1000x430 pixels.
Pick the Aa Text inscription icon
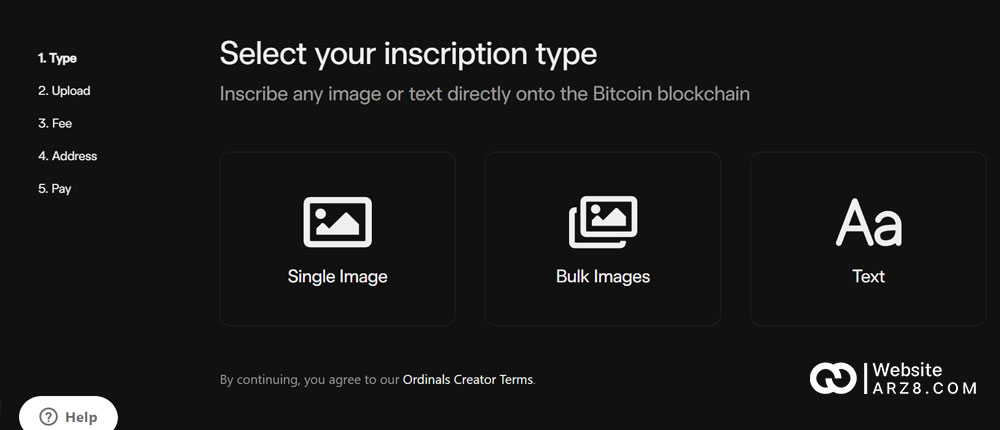869,223
